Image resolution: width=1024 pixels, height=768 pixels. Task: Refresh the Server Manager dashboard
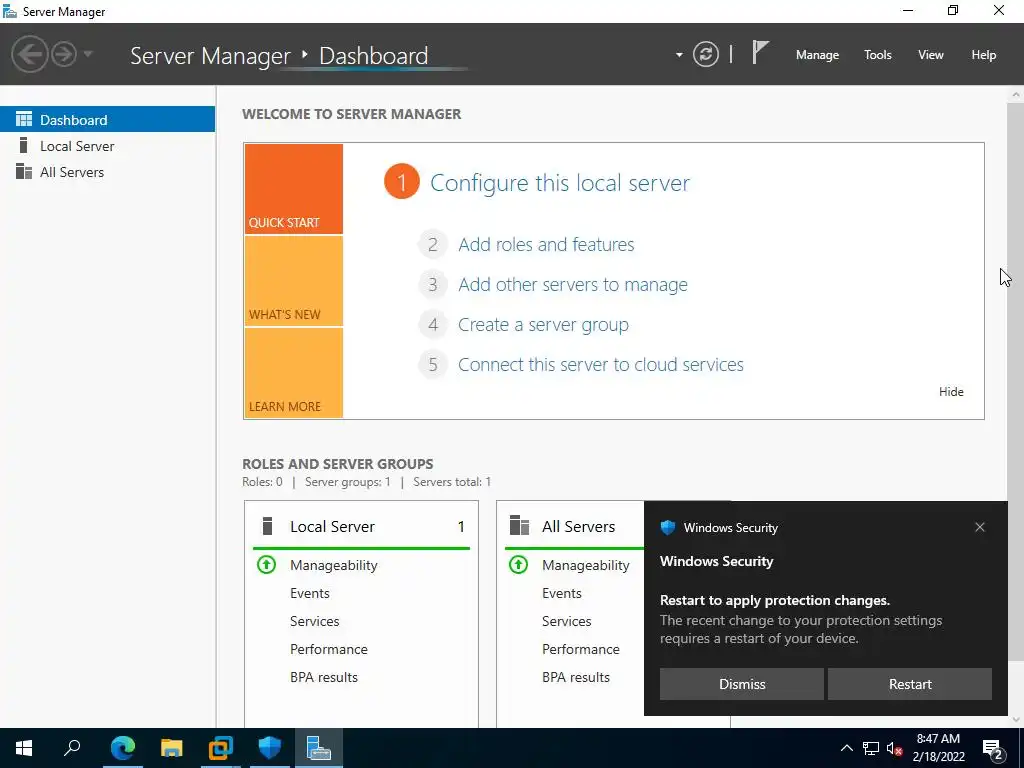705,54
